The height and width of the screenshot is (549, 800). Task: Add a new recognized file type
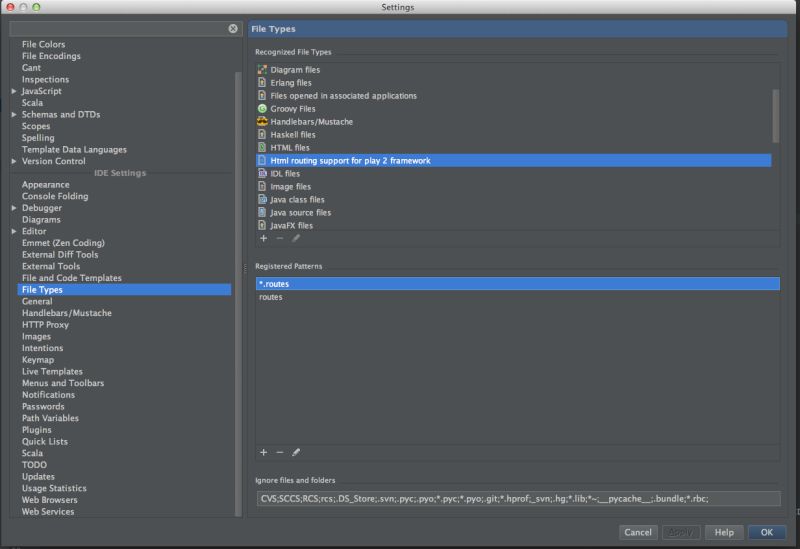(x=264, y=238)
